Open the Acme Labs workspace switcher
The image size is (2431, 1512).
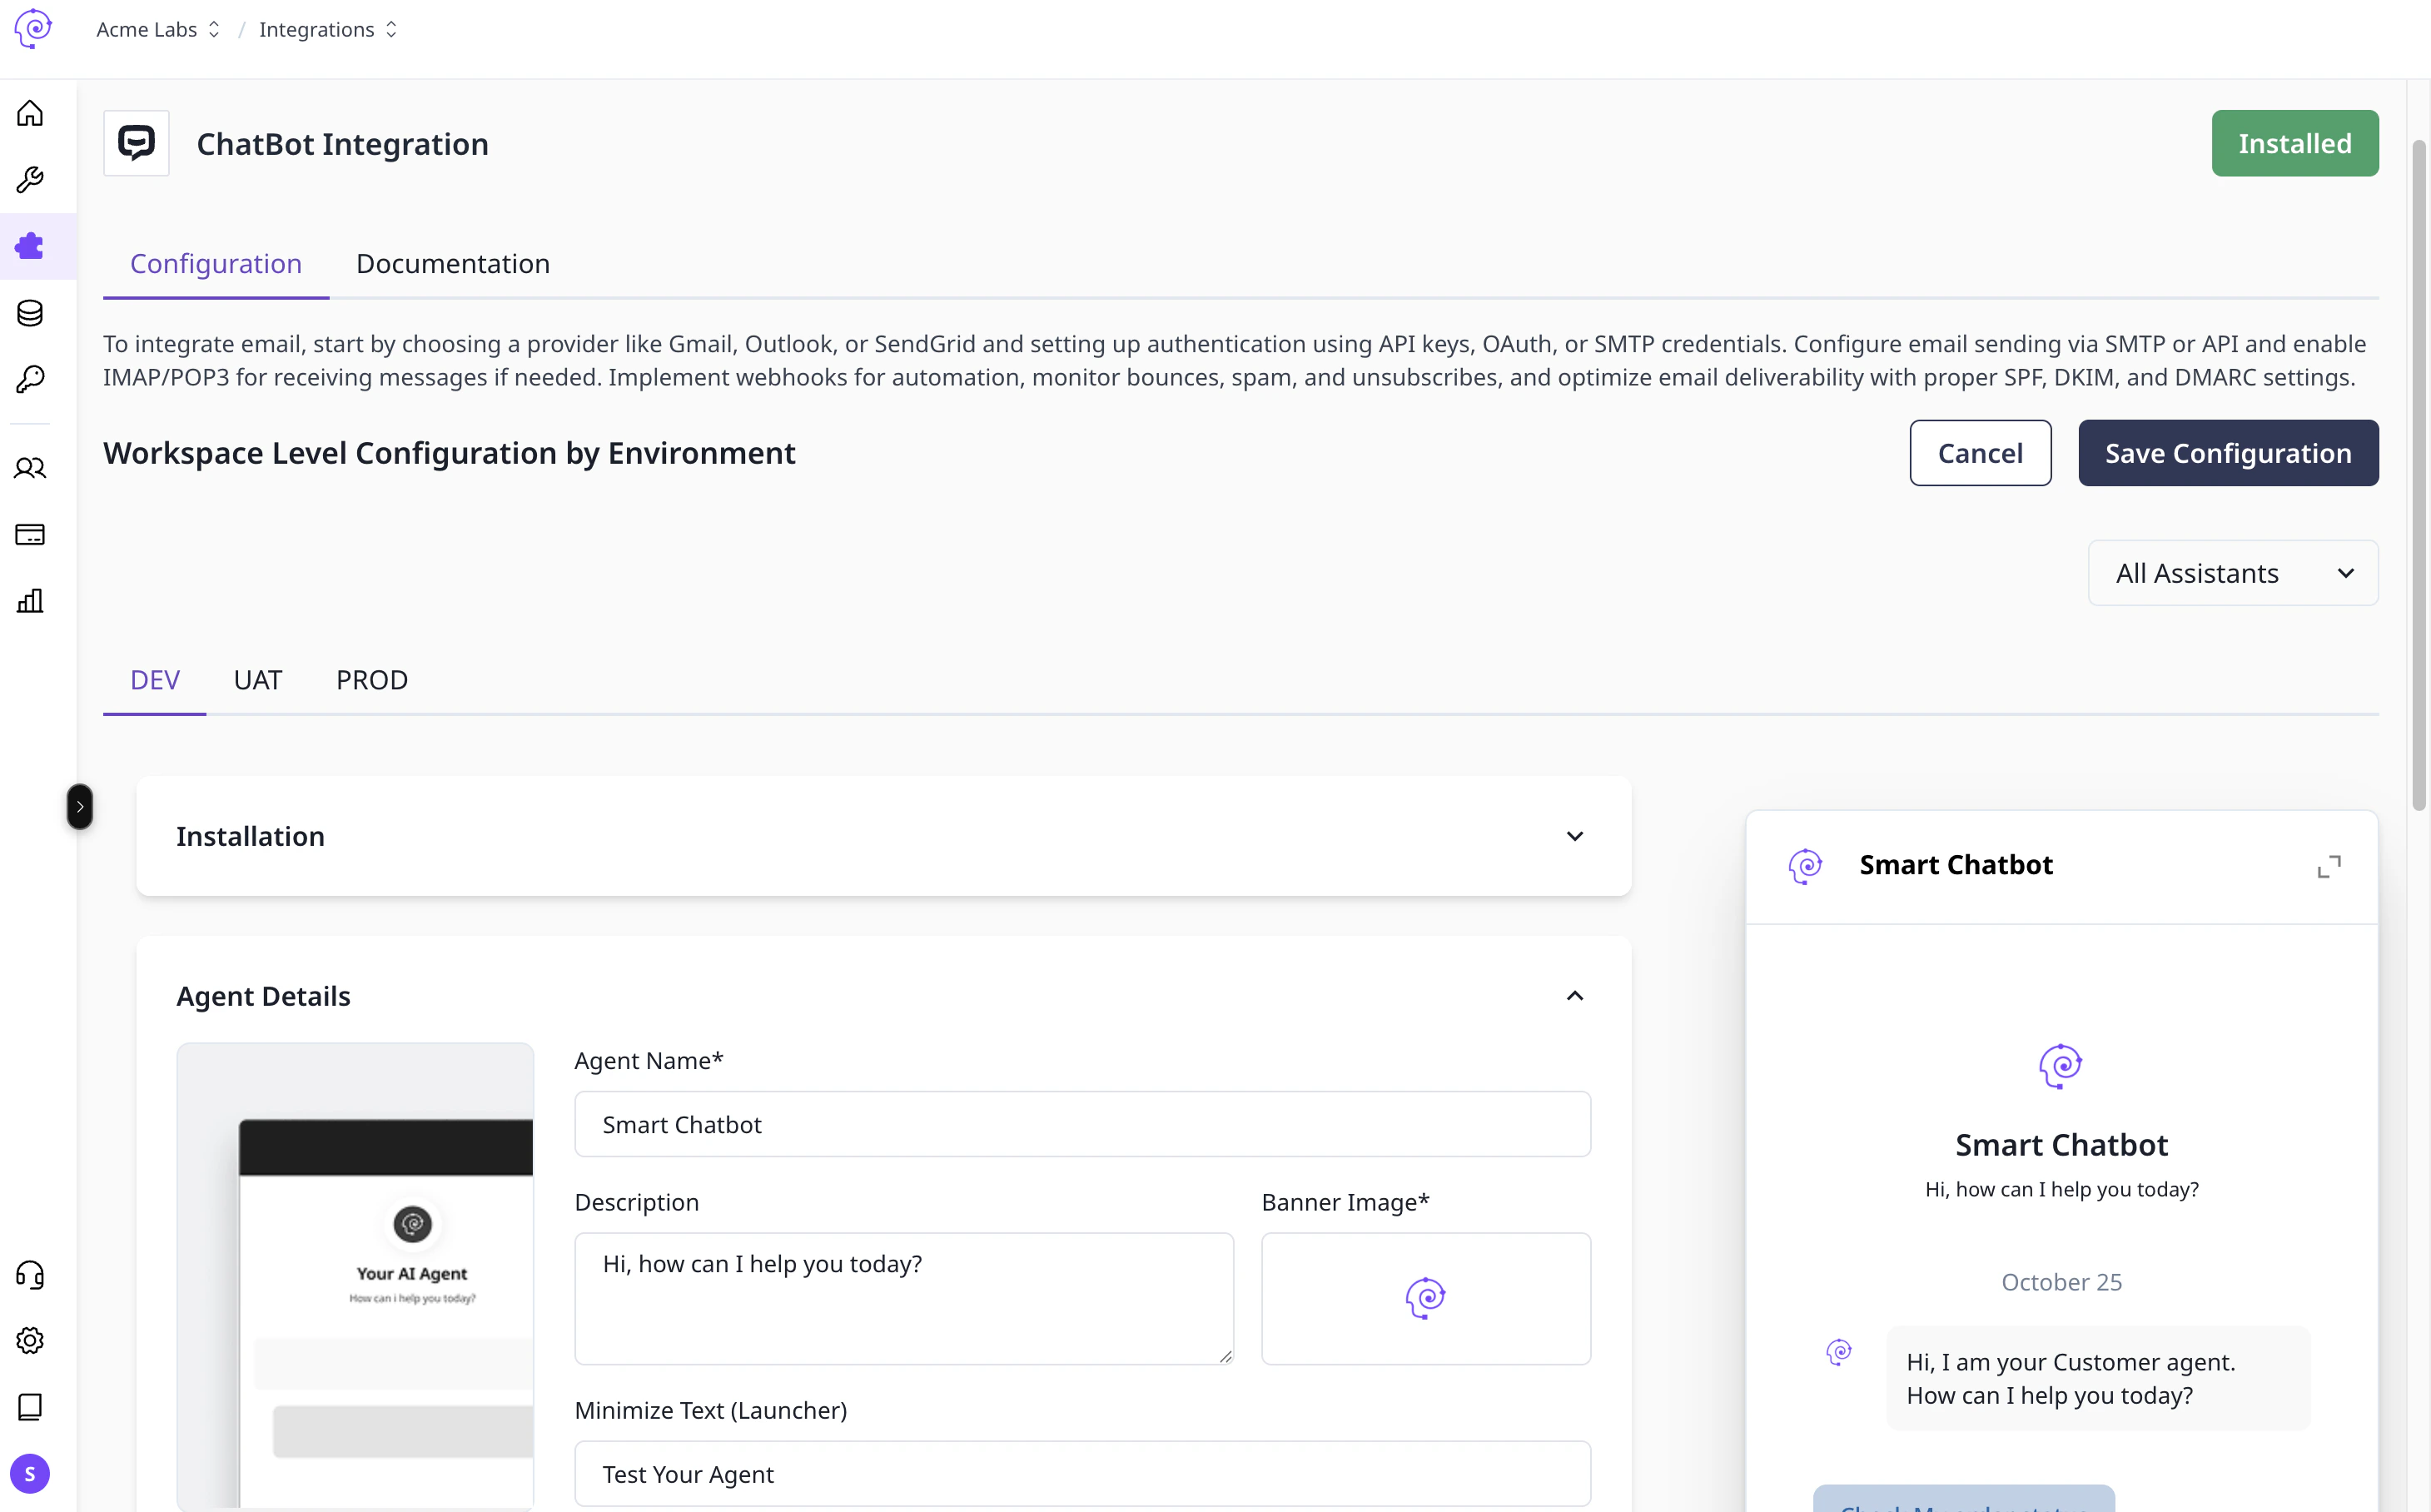point(158,30)
